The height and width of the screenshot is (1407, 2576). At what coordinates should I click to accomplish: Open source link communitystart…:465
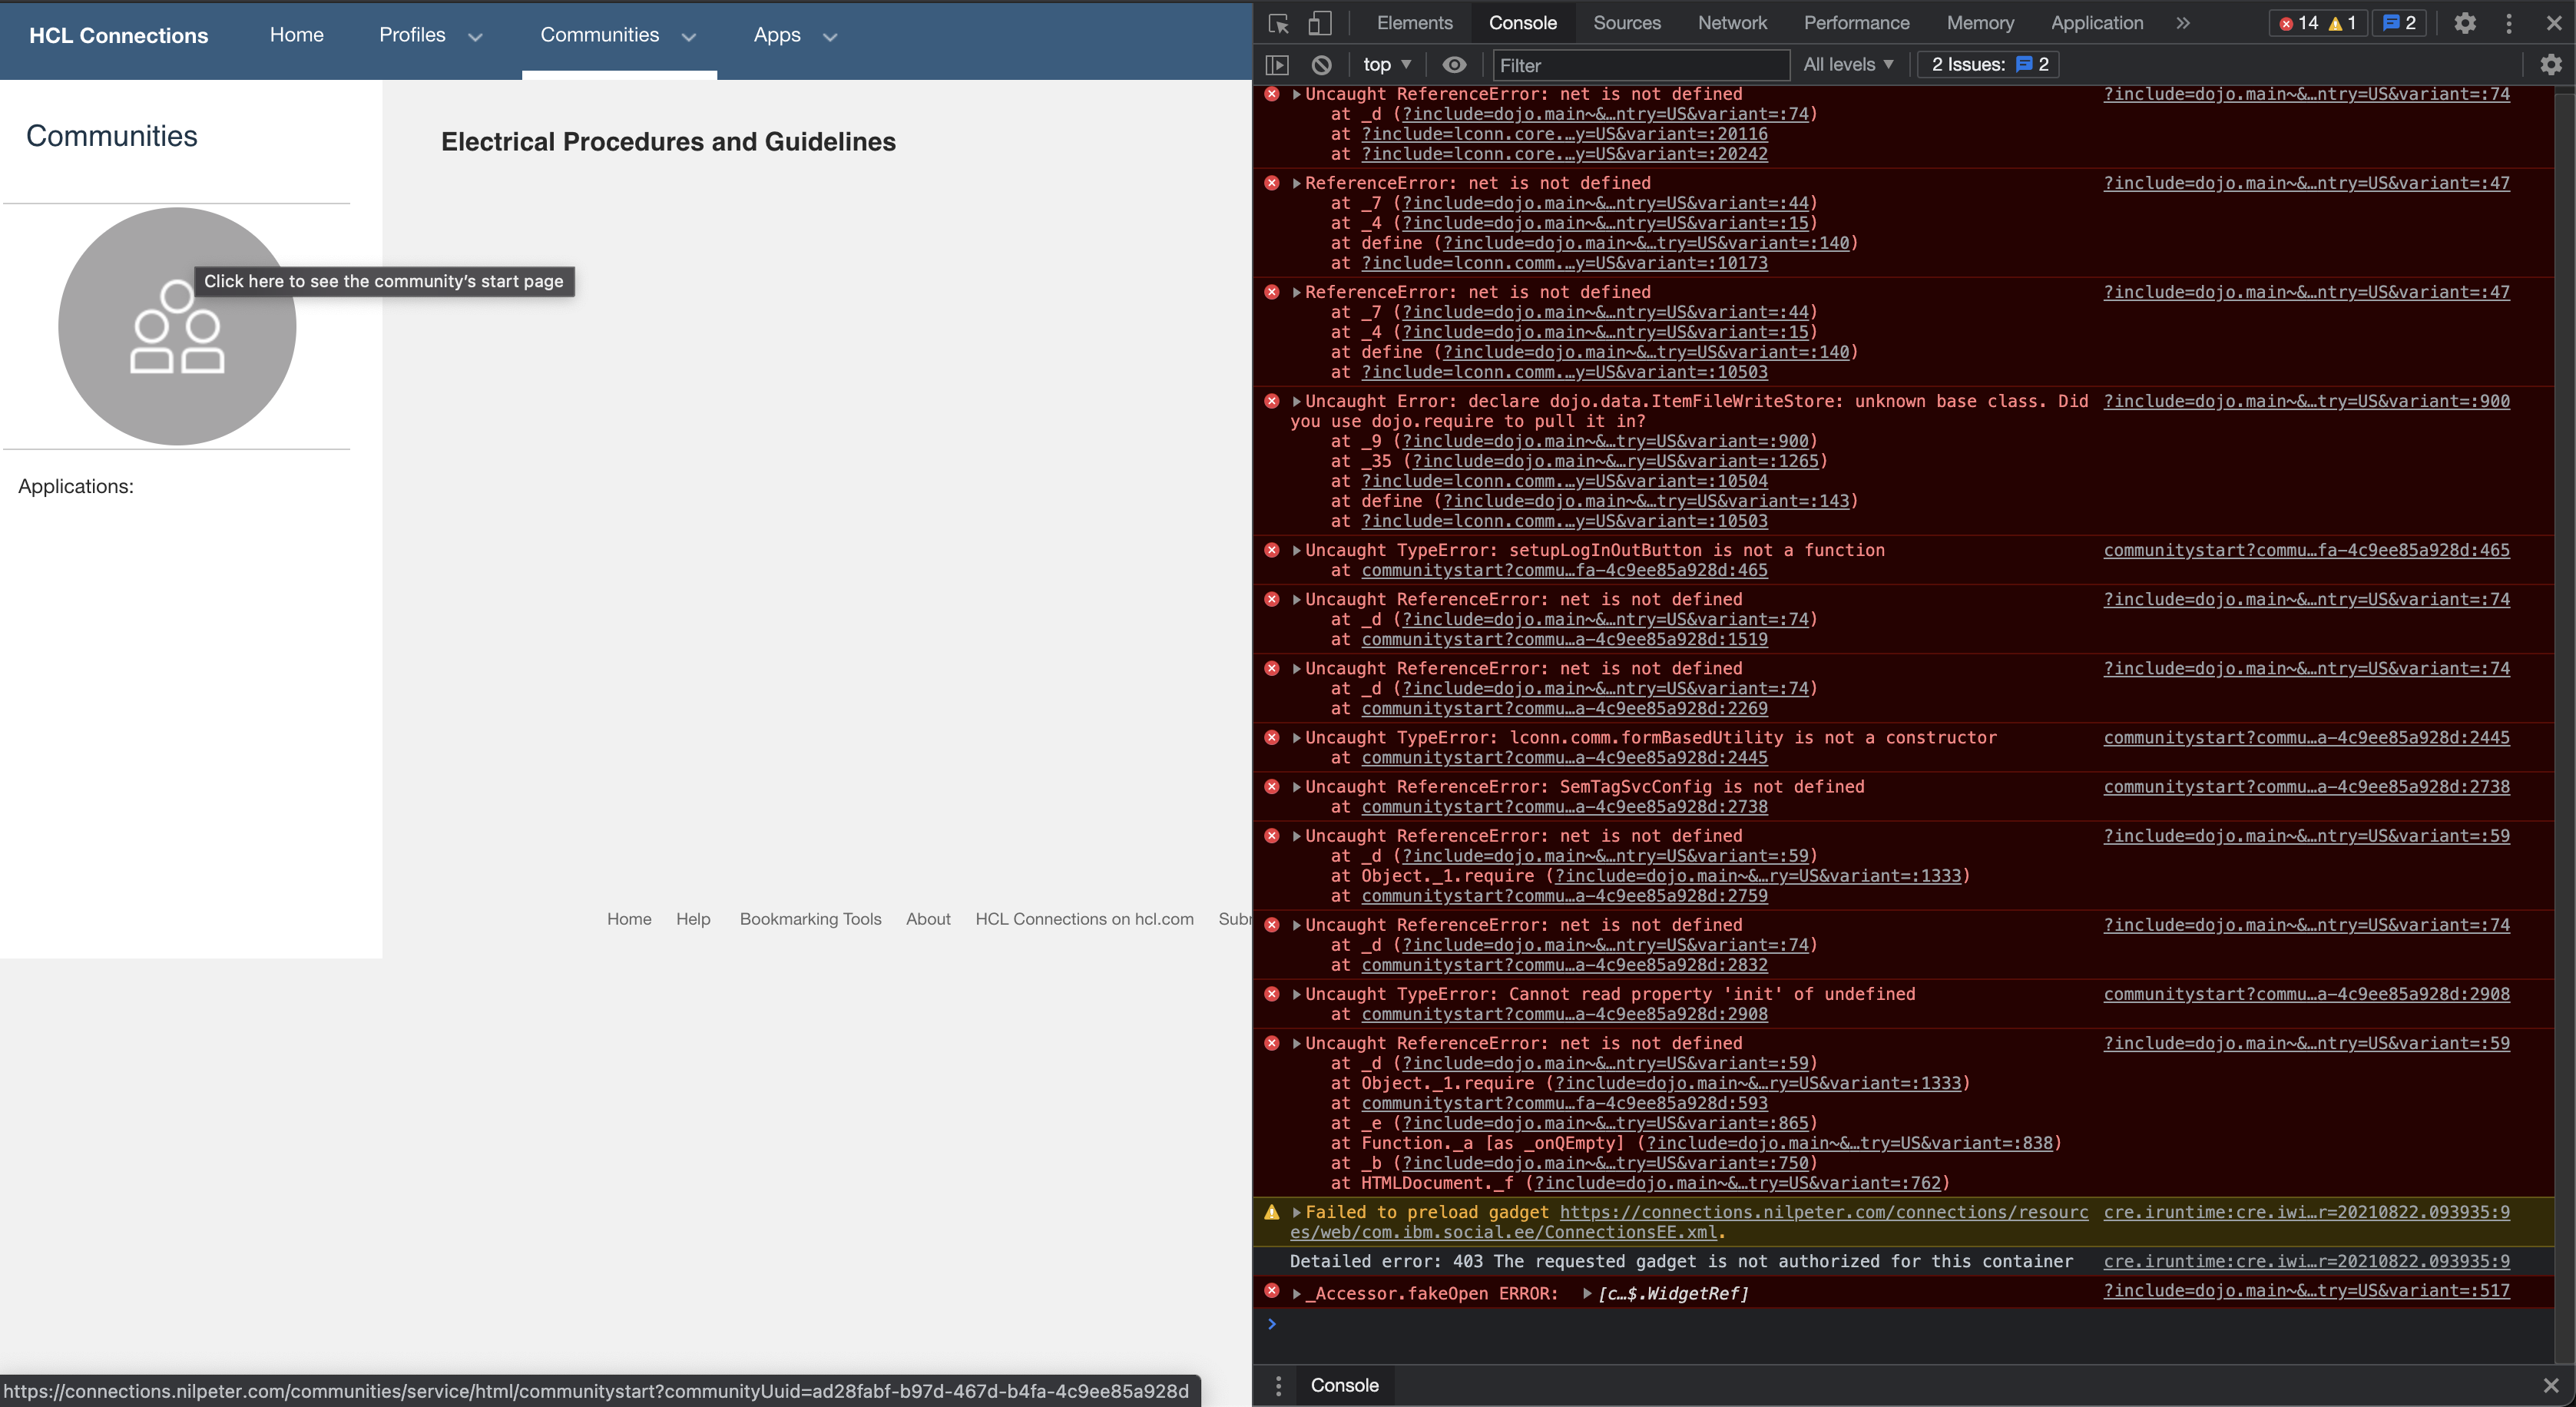coord(2306,551)
